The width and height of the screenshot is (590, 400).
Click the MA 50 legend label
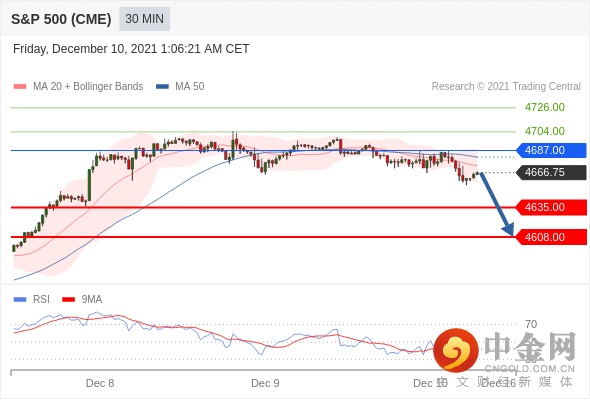[x=190, y=87]
